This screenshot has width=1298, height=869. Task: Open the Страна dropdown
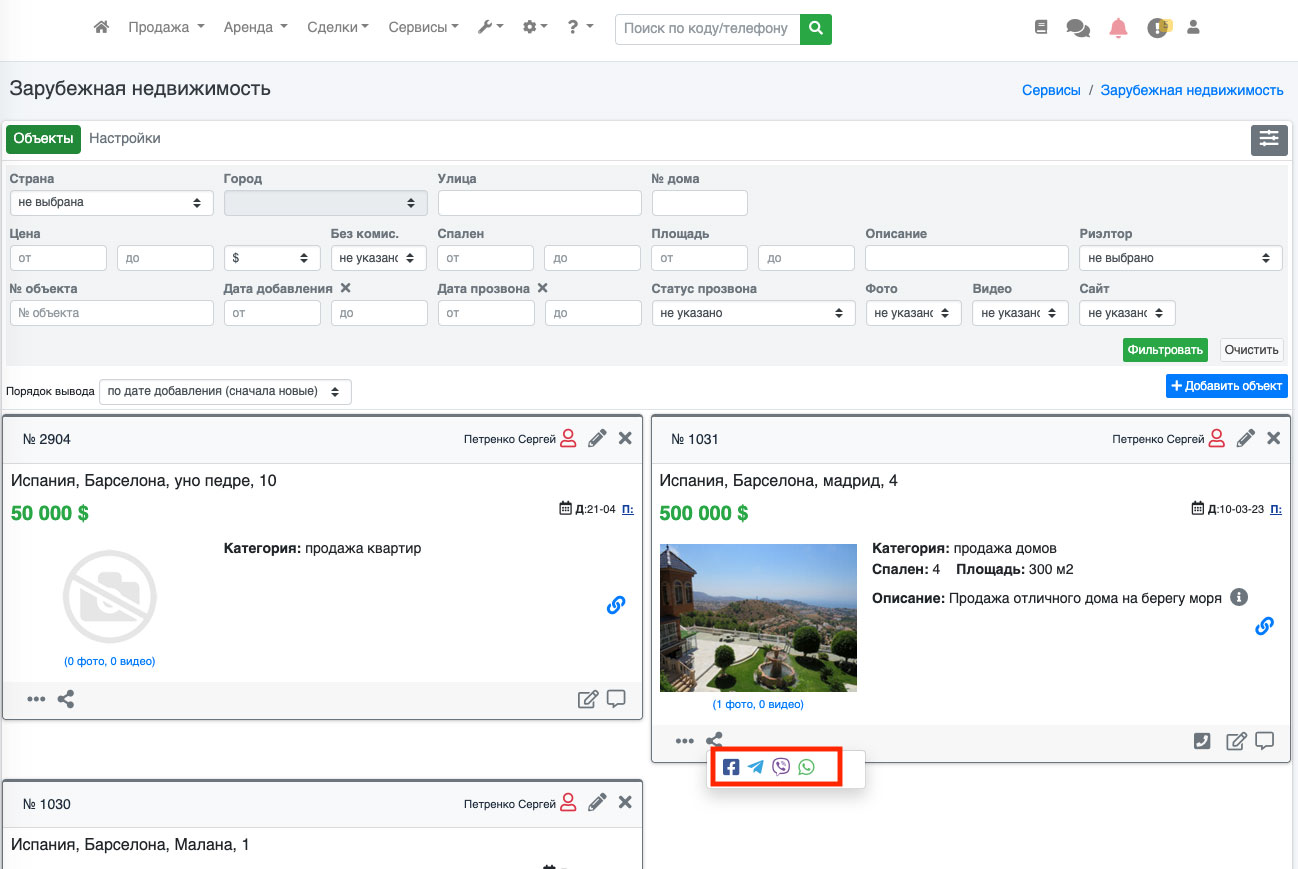pos(111,203)
